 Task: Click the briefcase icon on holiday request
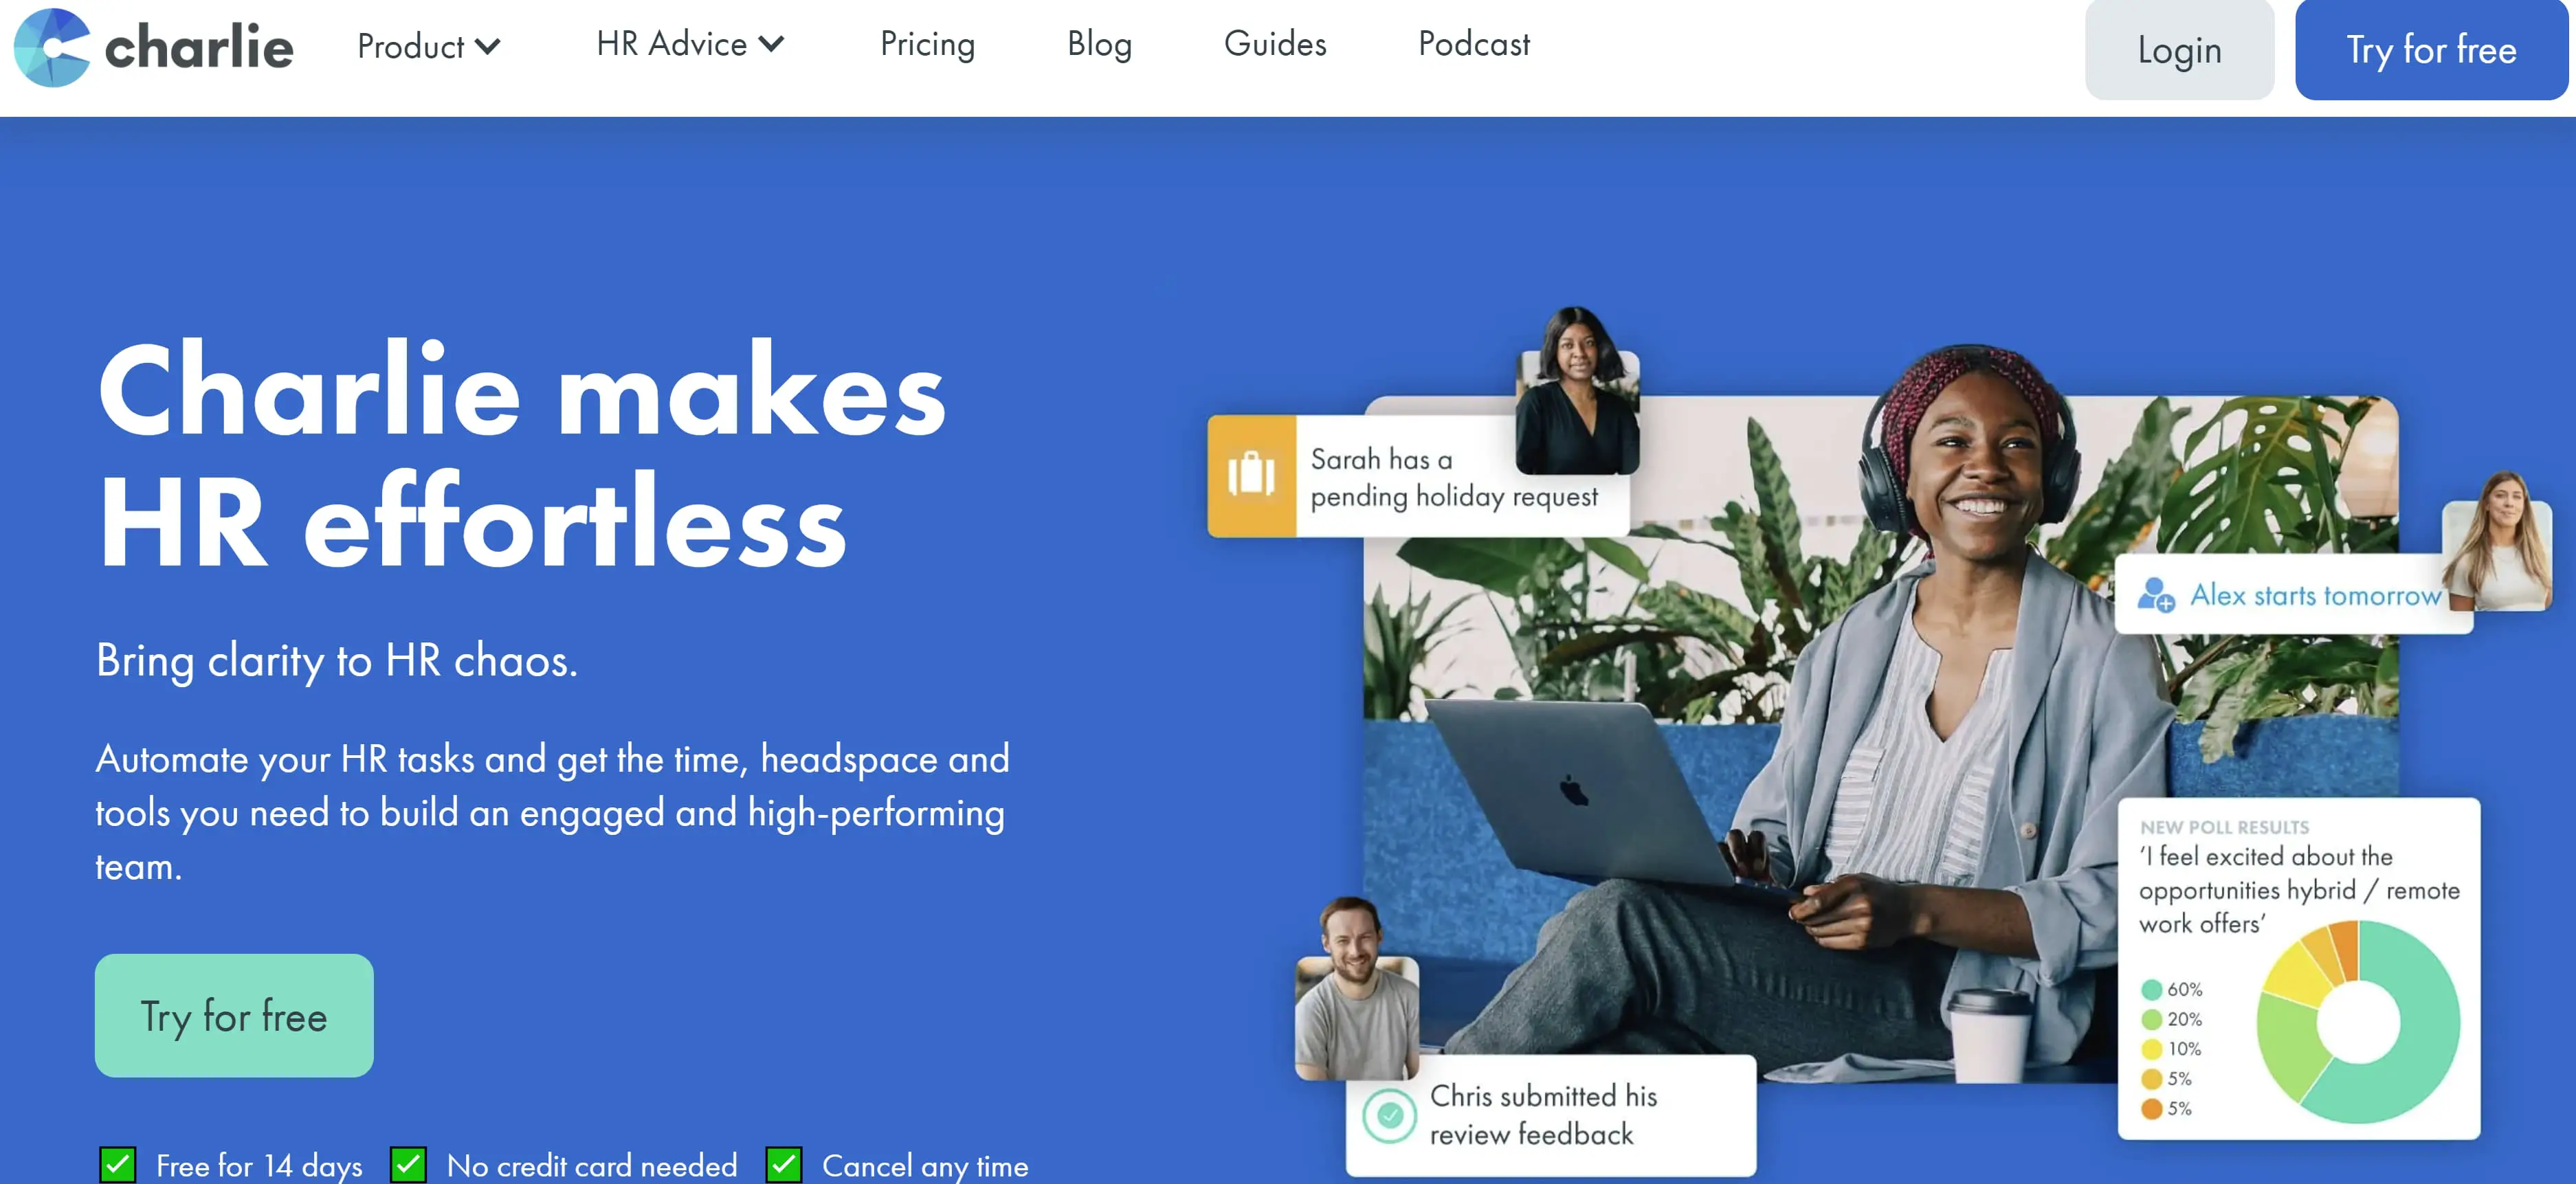click(x=1252, y=476)
